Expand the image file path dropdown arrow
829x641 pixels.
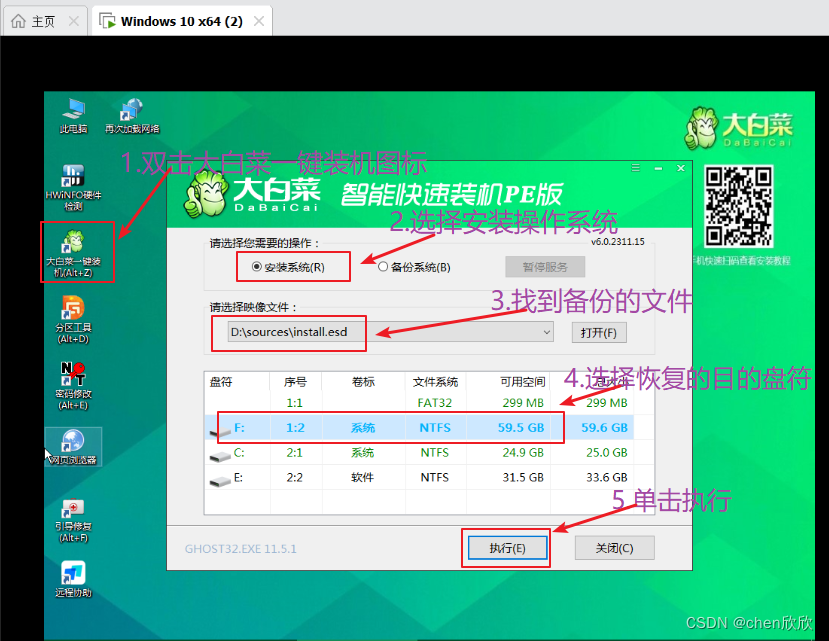[x=547, y=332]
